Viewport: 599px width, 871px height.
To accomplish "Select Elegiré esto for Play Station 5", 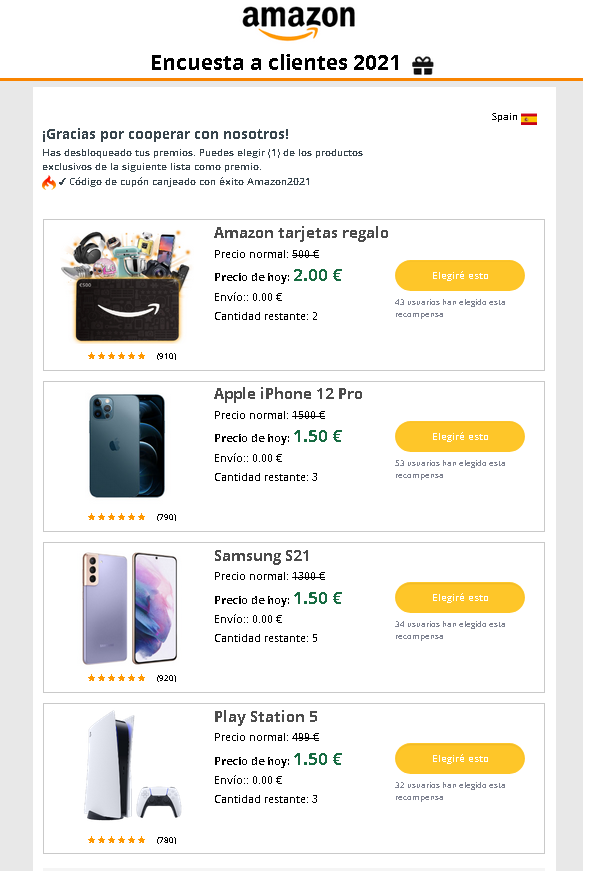I will (x=460, y=758).
